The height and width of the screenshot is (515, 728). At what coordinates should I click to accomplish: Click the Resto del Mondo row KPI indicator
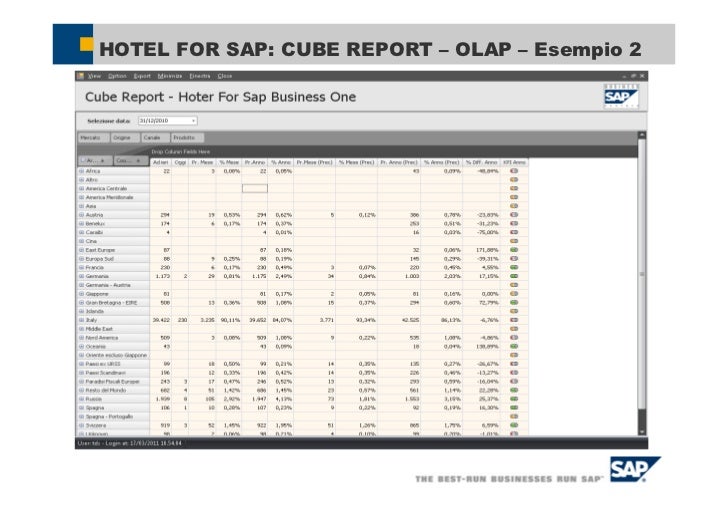[x=514, y=390]
